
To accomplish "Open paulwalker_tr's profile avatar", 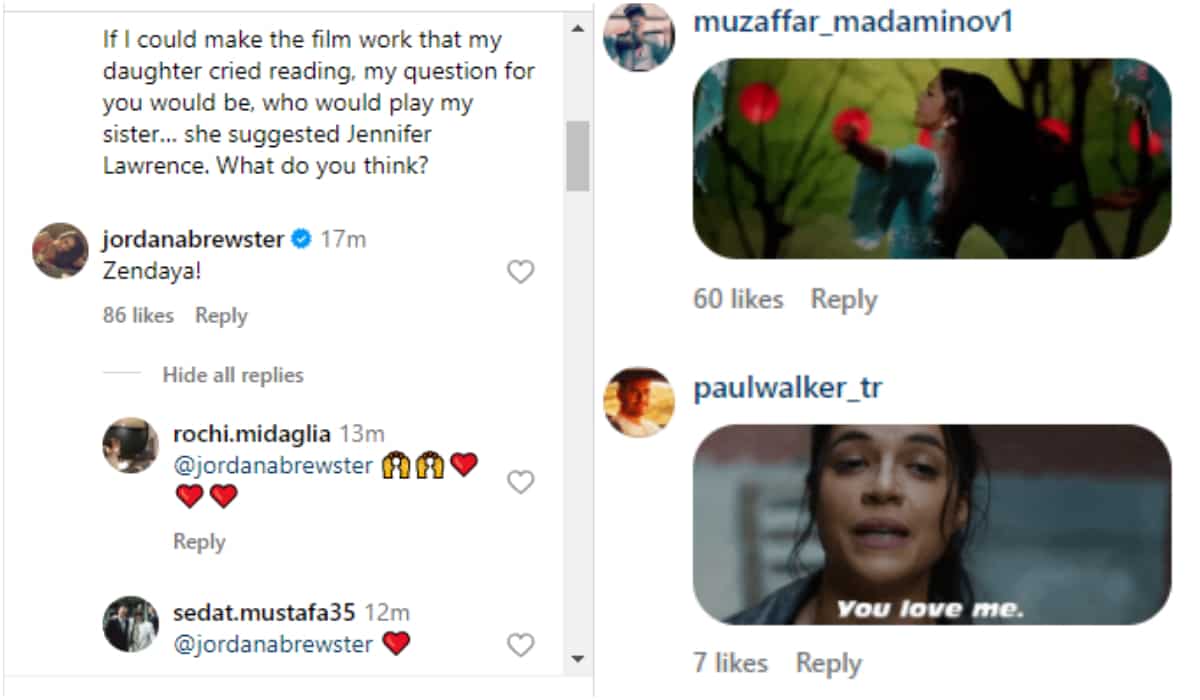I will tap(640, 402).
